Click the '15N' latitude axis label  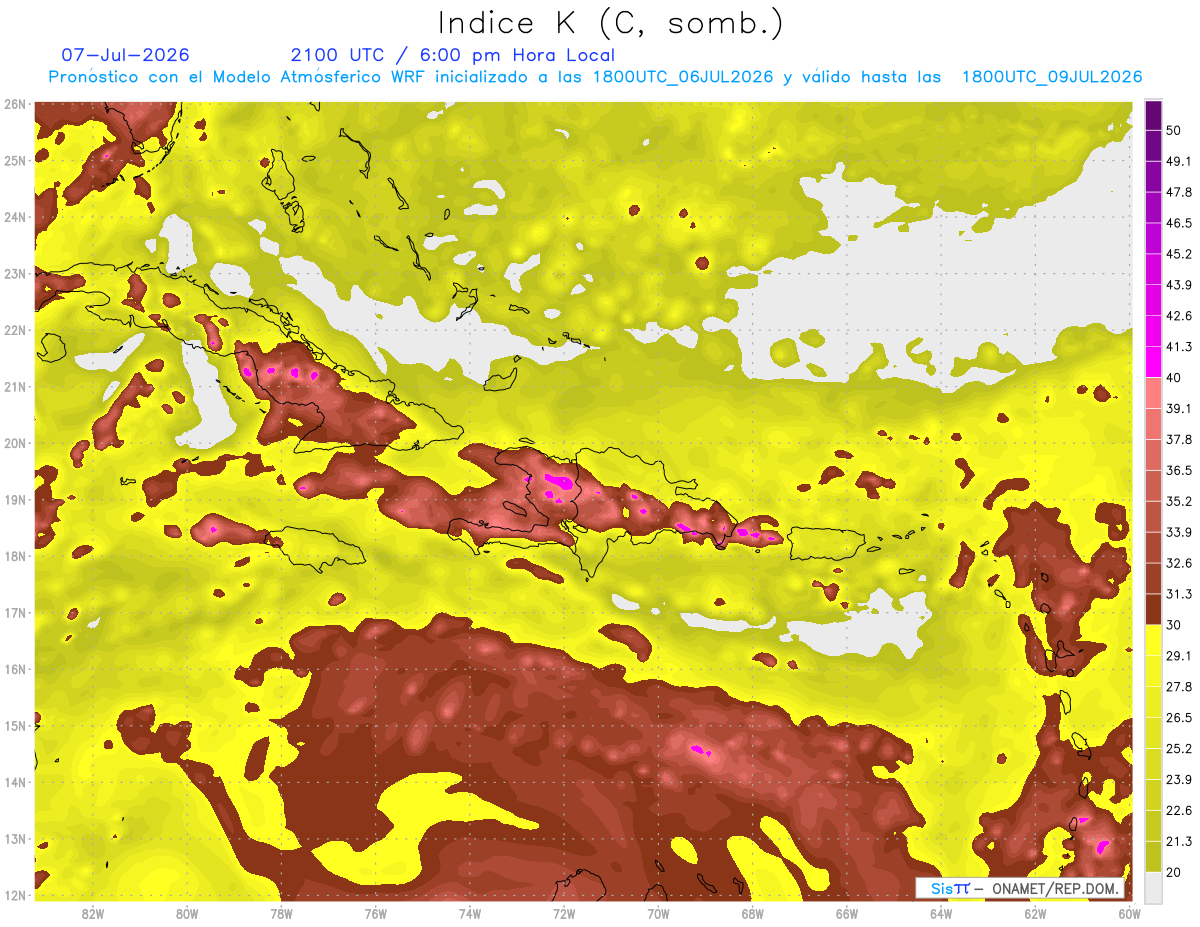tap(15, 725)
